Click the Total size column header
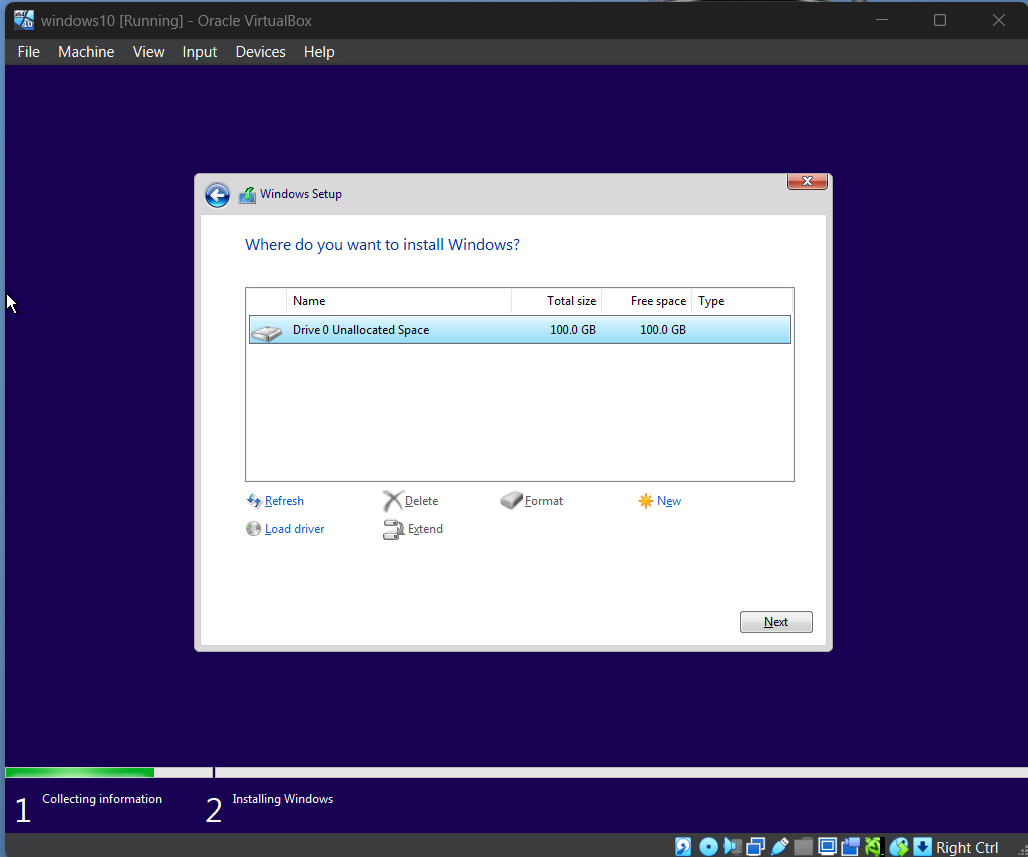 pos(556,301)
